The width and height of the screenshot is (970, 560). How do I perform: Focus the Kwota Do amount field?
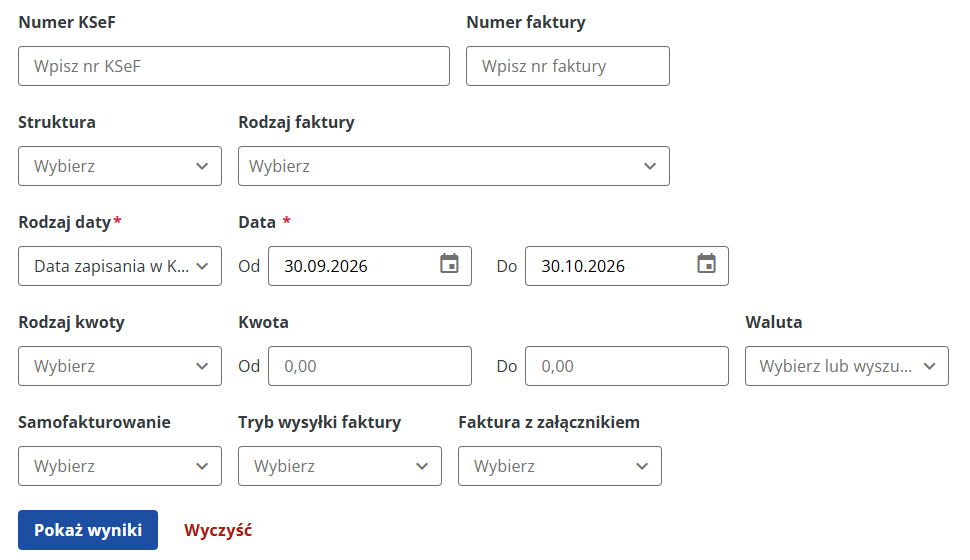coord(627,366)
